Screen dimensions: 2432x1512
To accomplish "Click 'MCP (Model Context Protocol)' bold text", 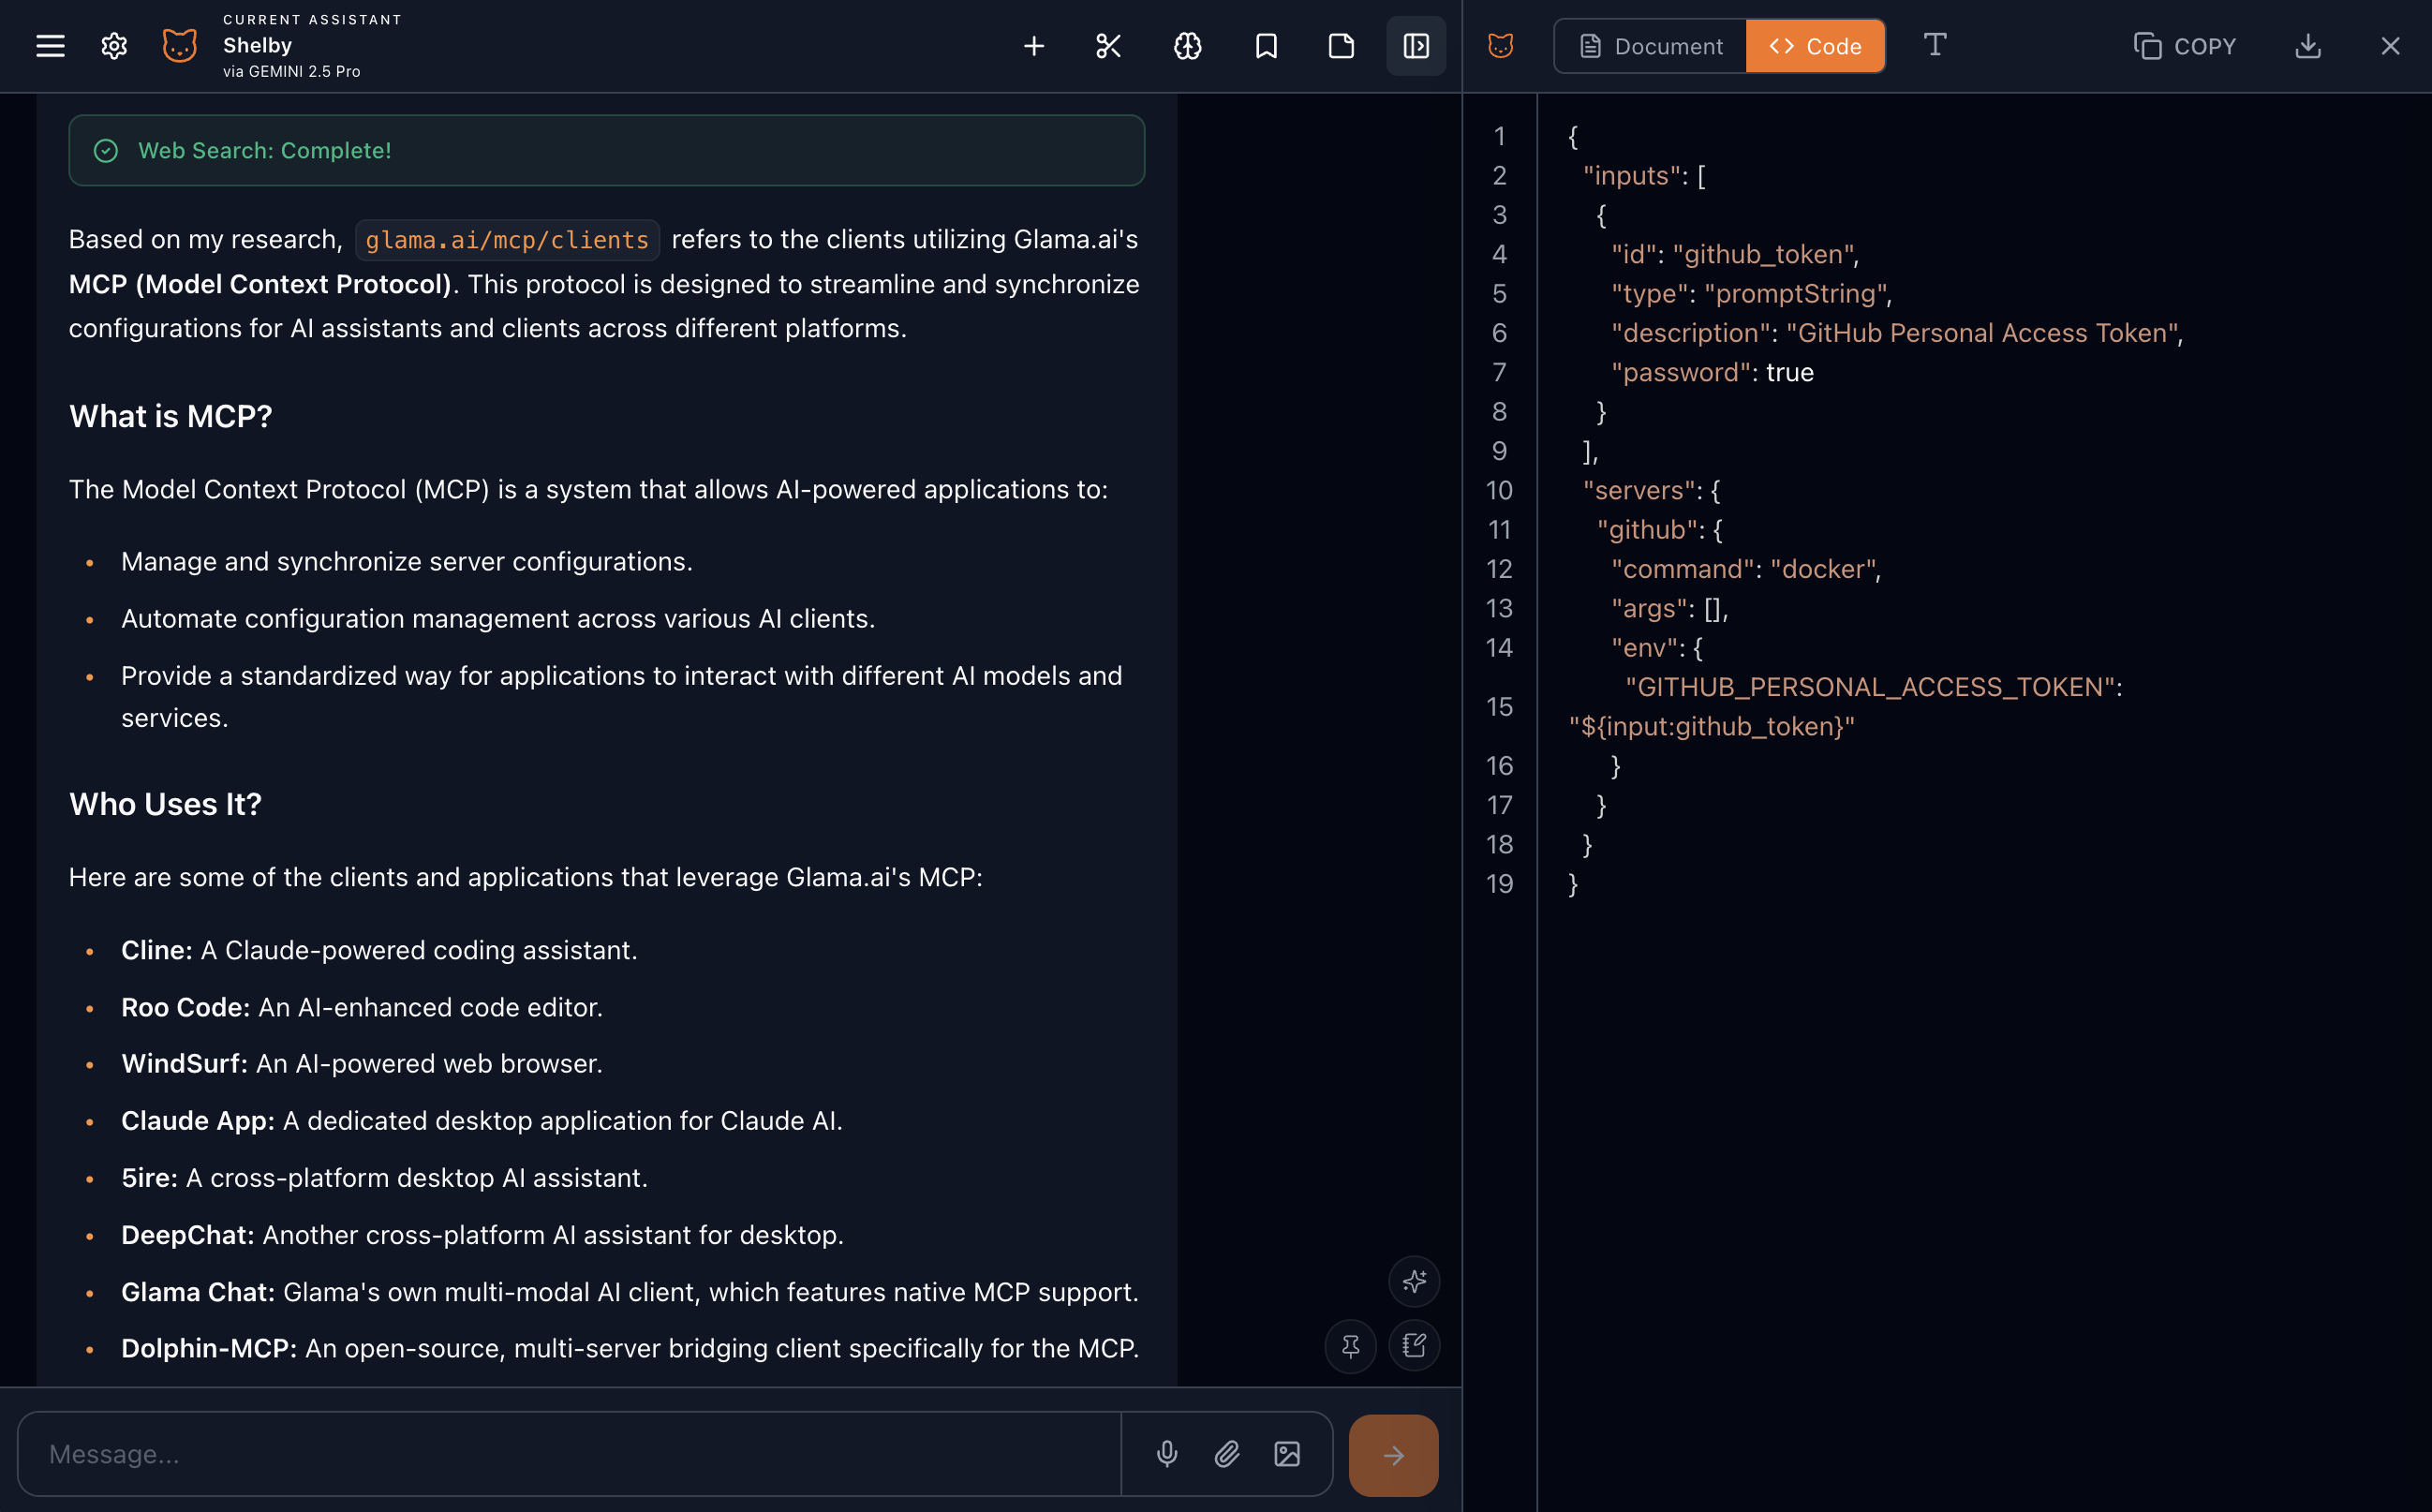I will click(260, 284).
